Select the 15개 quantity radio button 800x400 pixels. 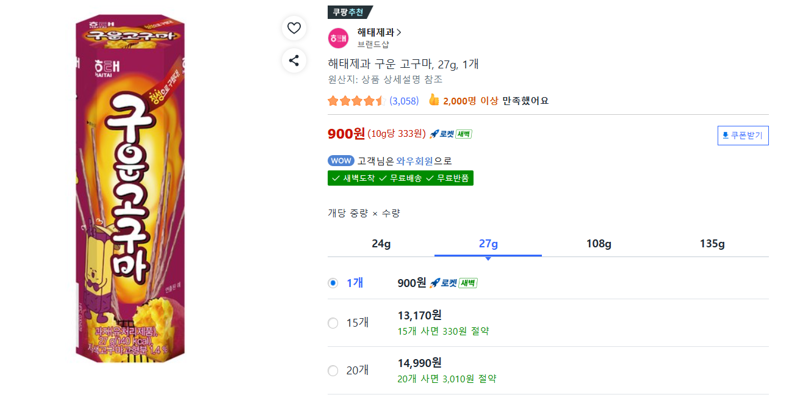pos(333,323)
